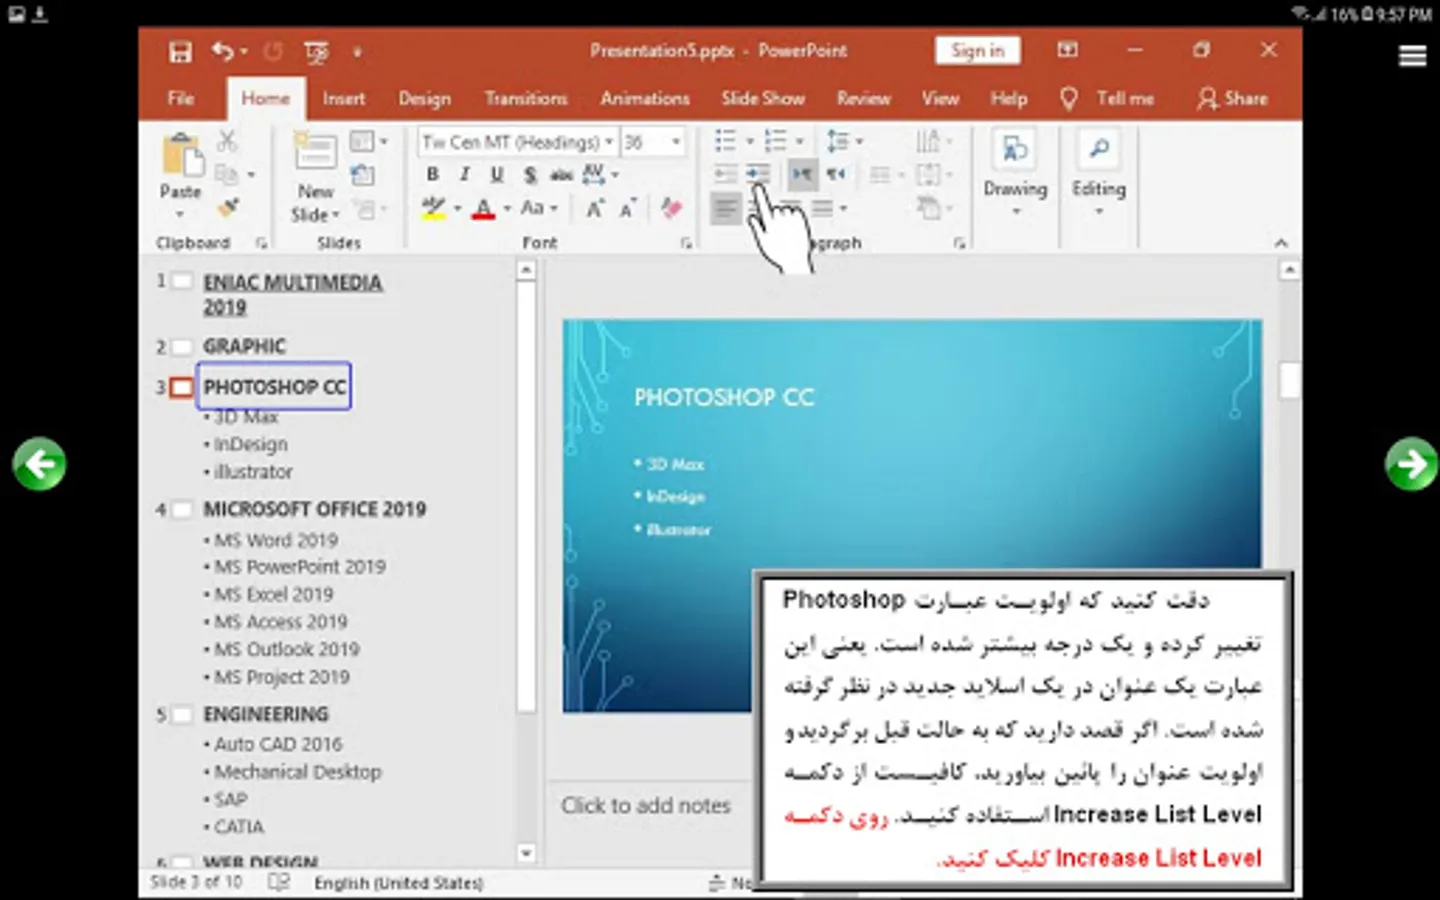The width and height of the screenshot is (1440, 900).
Task: Click the Sign in button
Action: click(x=978, y=51)
